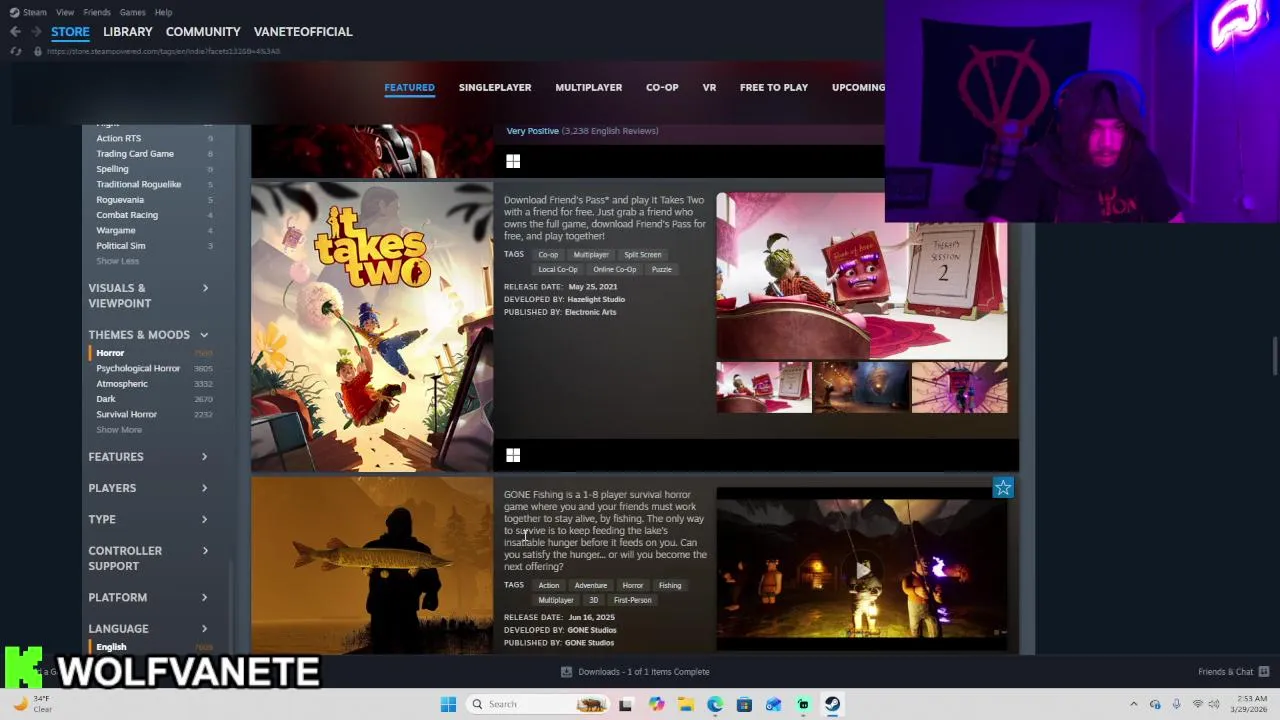Click Show Less under the genre list
The height and width of the screenshot is (720, 1280).
pyautogui.click(x=117, y=261)
